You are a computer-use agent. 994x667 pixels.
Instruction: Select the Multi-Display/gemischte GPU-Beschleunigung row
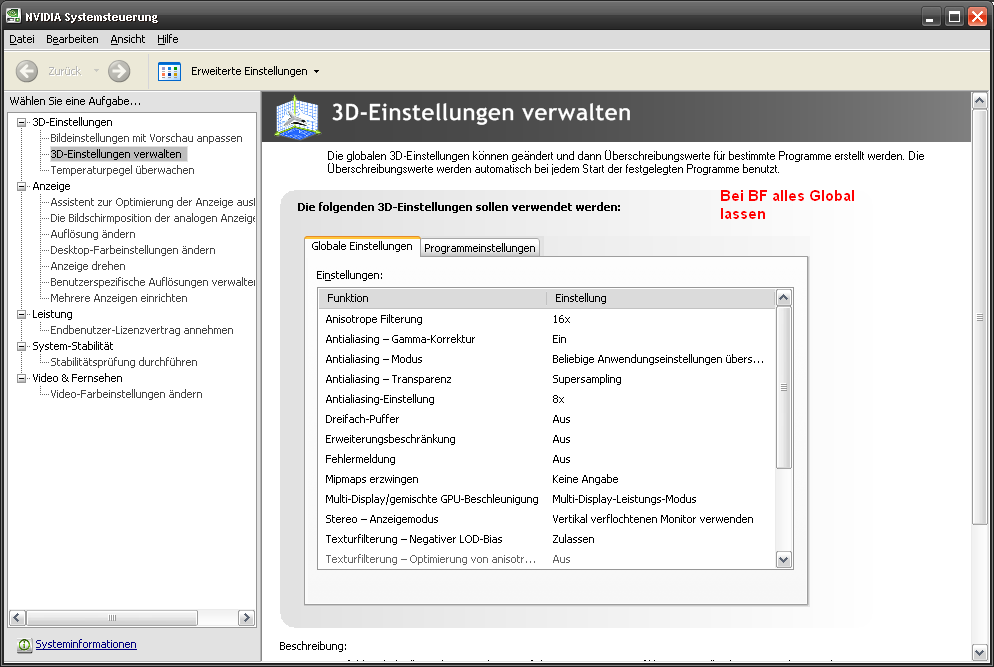tap(547, 499)
